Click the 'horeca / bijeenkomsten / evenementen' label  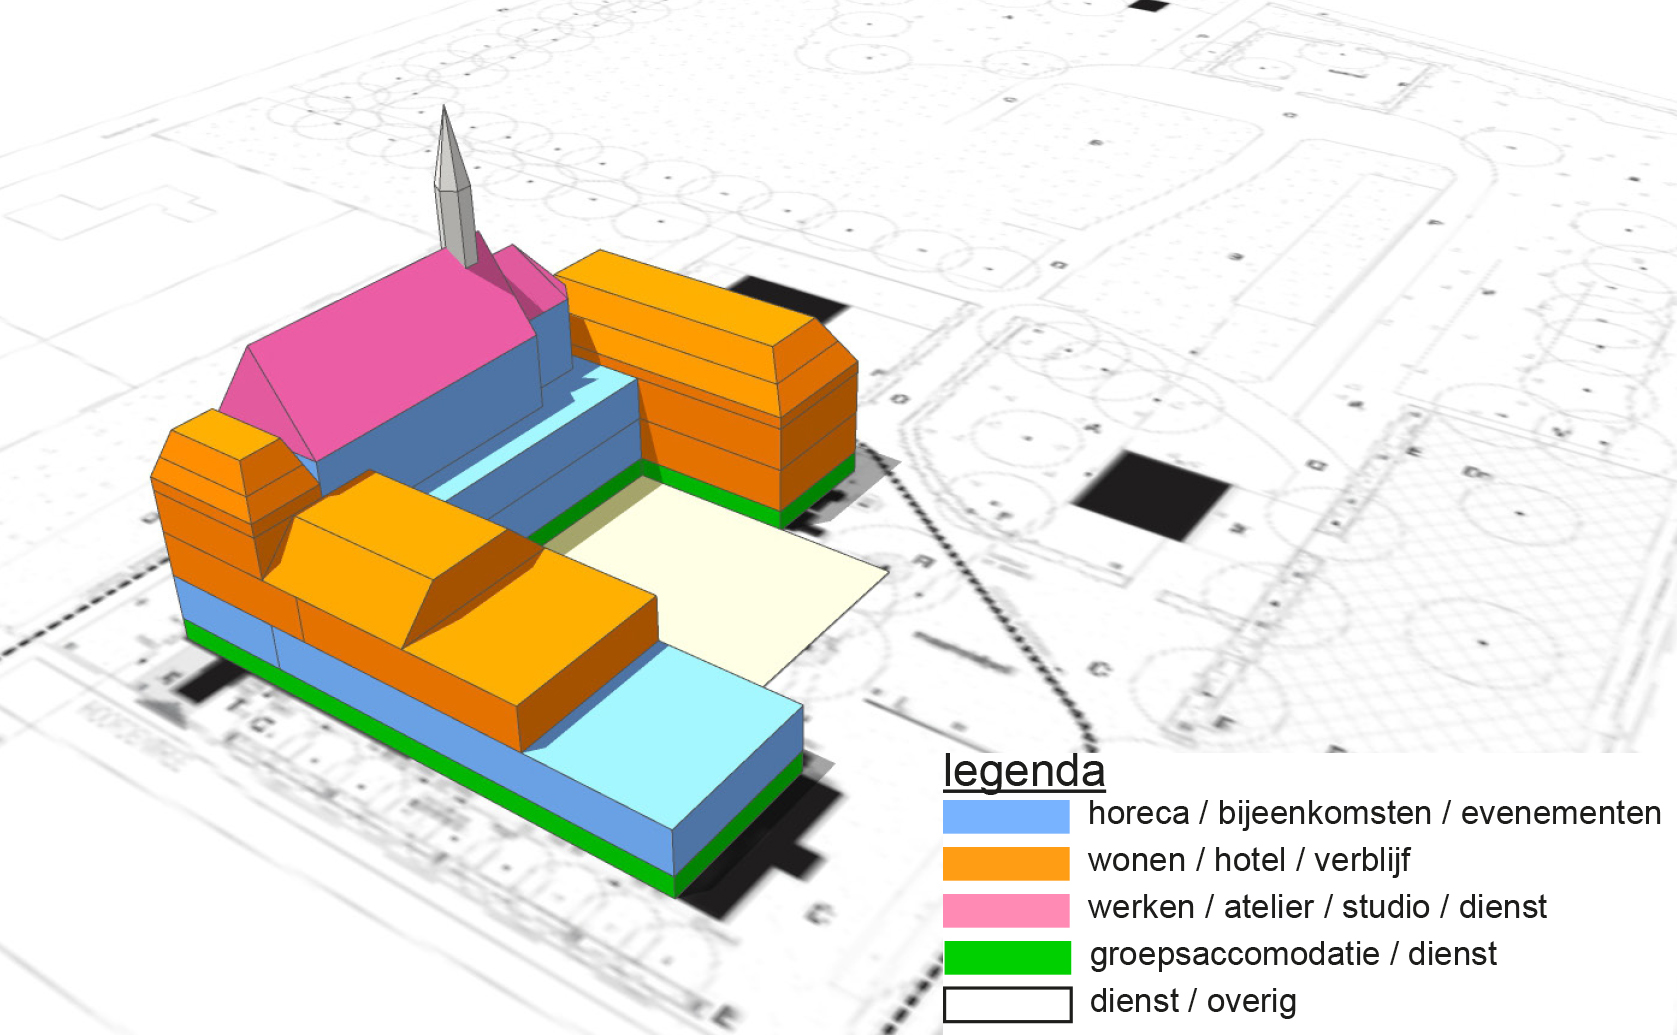pyautogui.click(x=1374, y=813)
